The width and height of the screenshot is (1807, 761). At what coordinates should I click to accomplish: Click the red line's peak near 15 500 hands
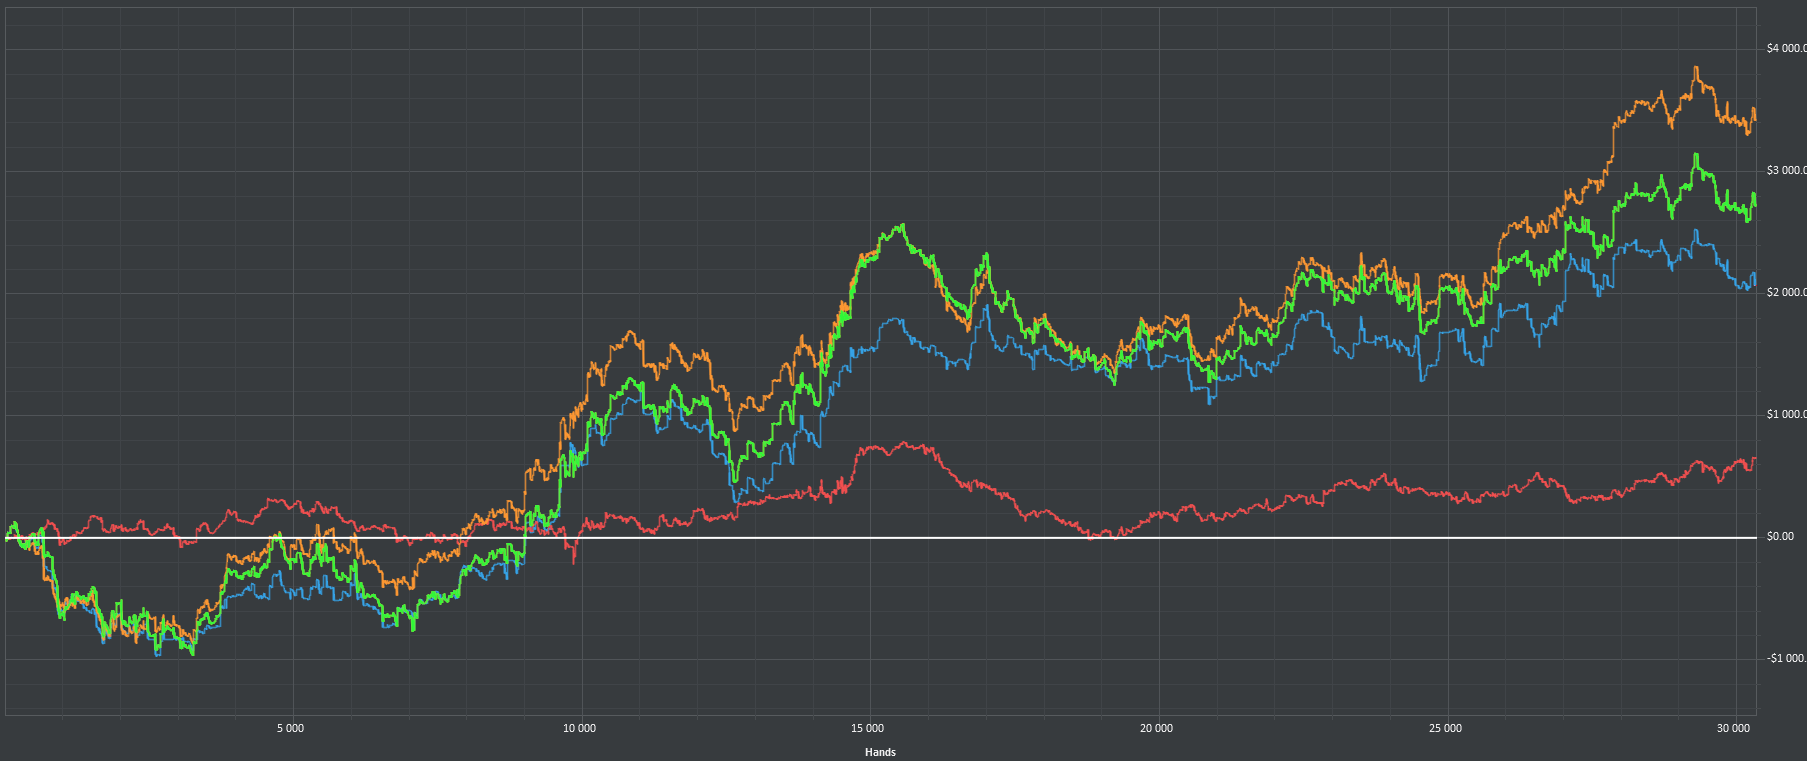[906, 442]
